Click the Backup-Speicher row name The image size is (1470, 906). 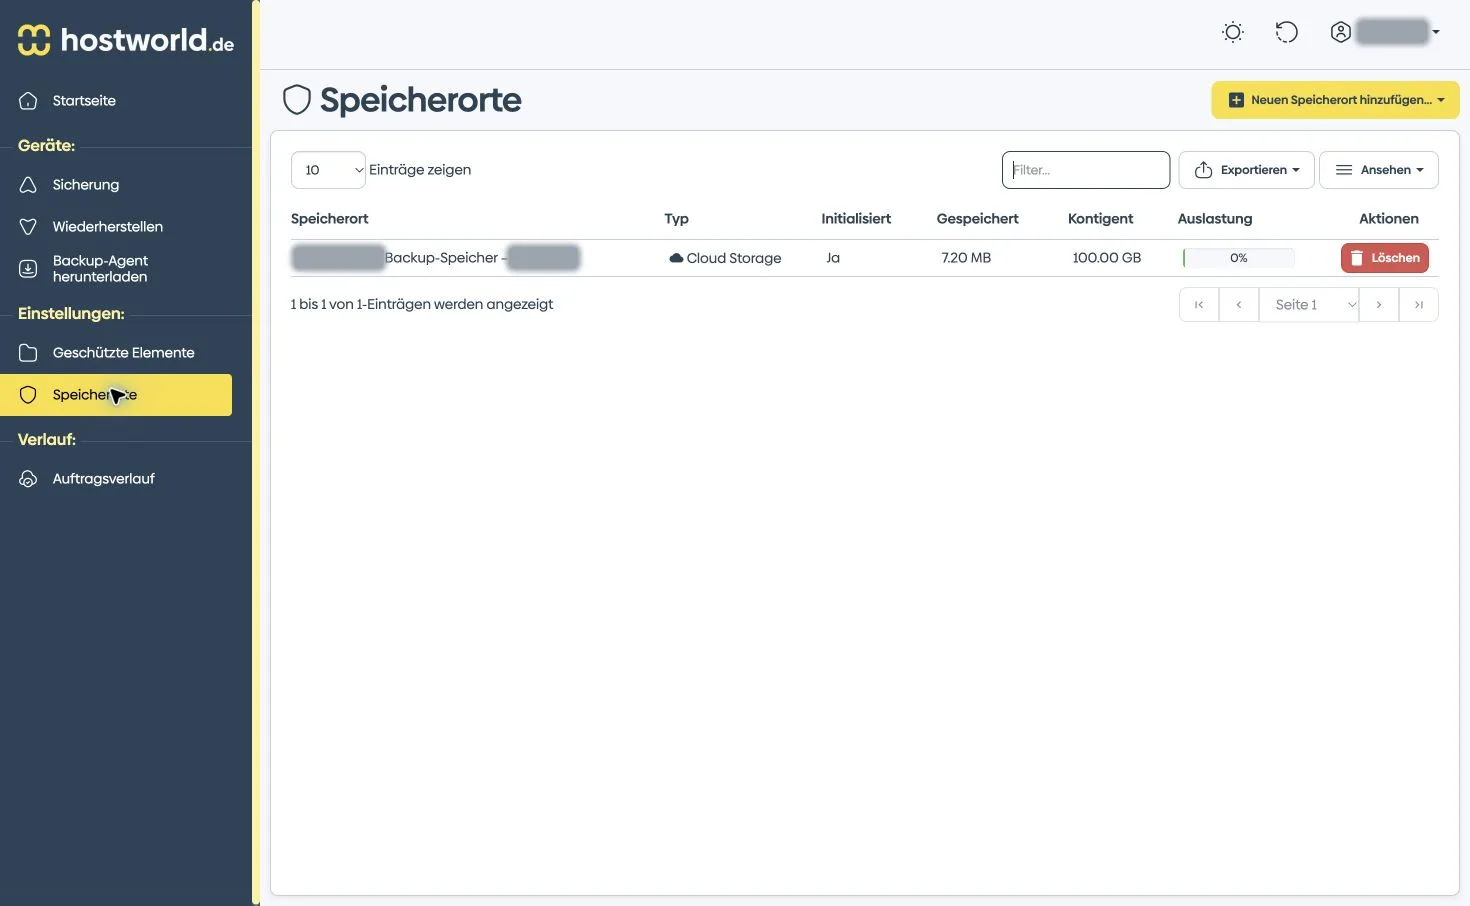(436, 258)
